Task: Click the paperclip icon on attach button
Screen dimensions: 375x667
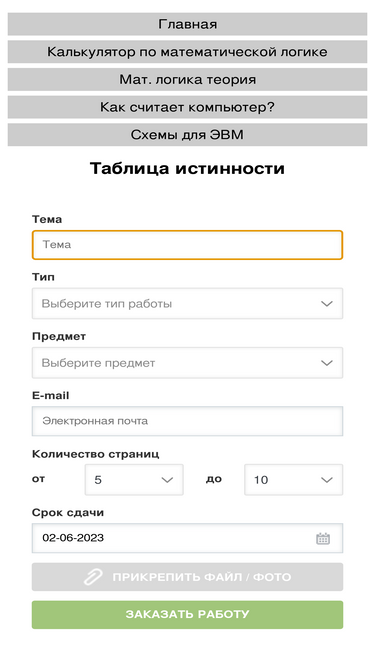Action: tap(93, 577)
